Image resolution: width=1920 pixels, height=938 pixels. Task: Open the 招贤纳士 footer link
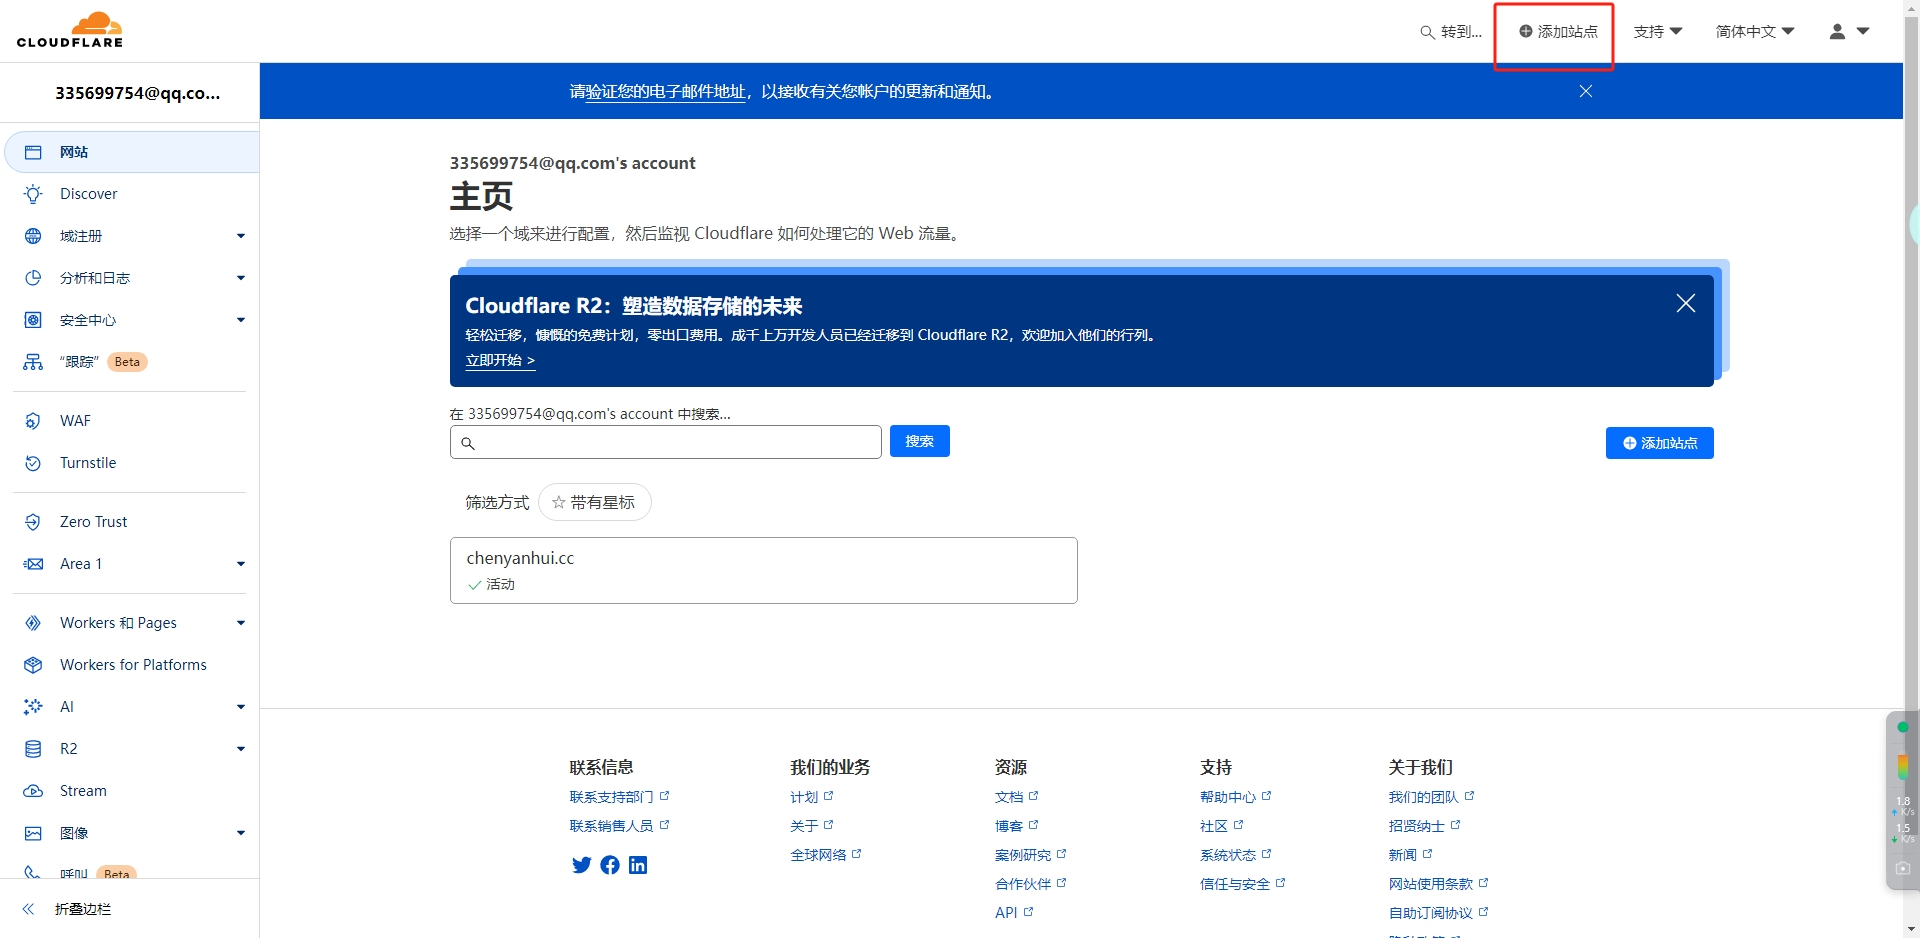[x=1425, y=826]
